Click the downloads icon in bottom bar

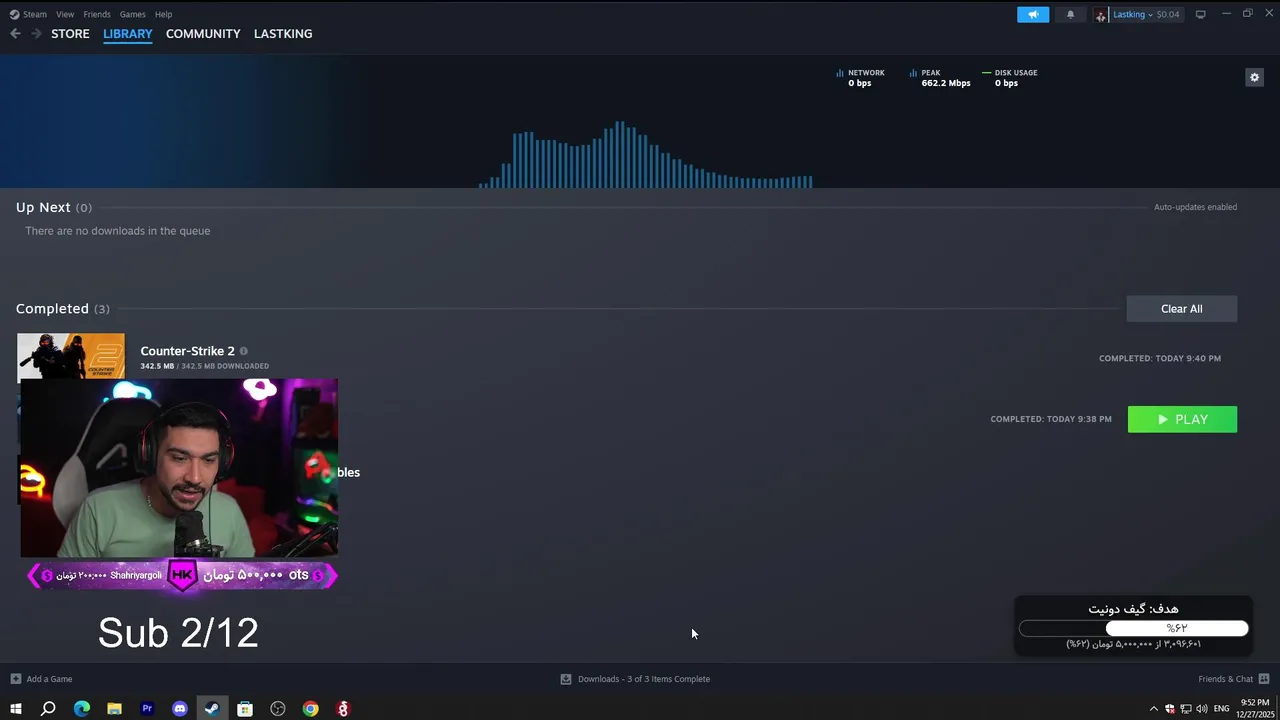(566, 679)
